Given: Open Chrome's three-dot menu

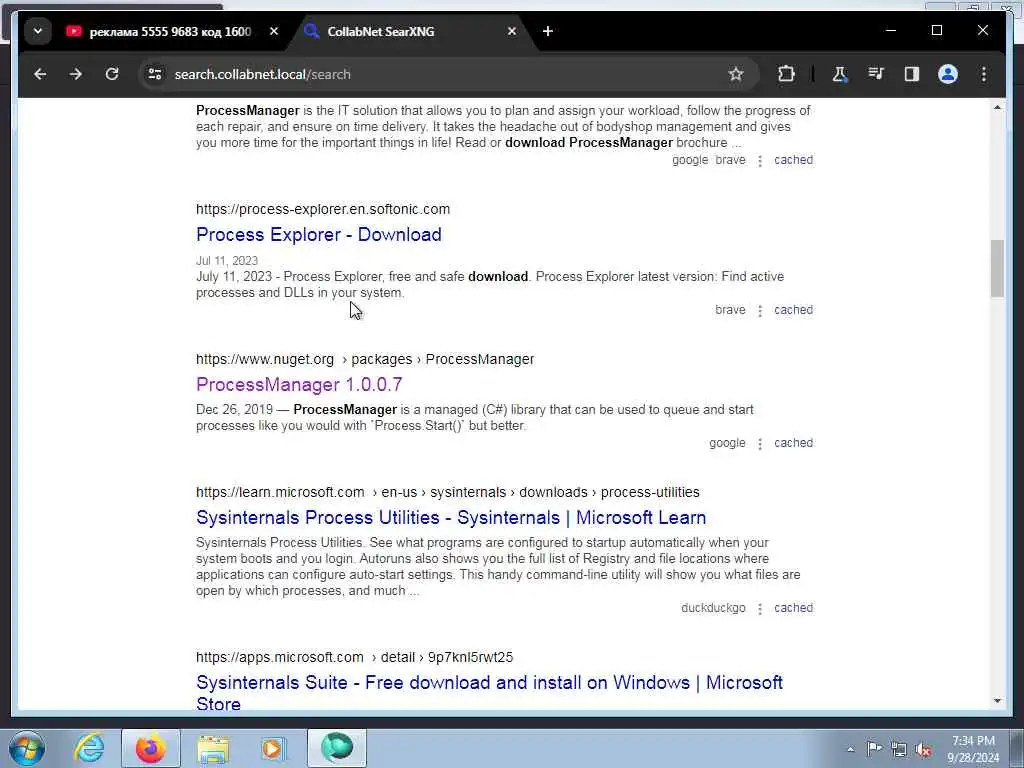Looking at the screenshot, I should tap(984, 74).
